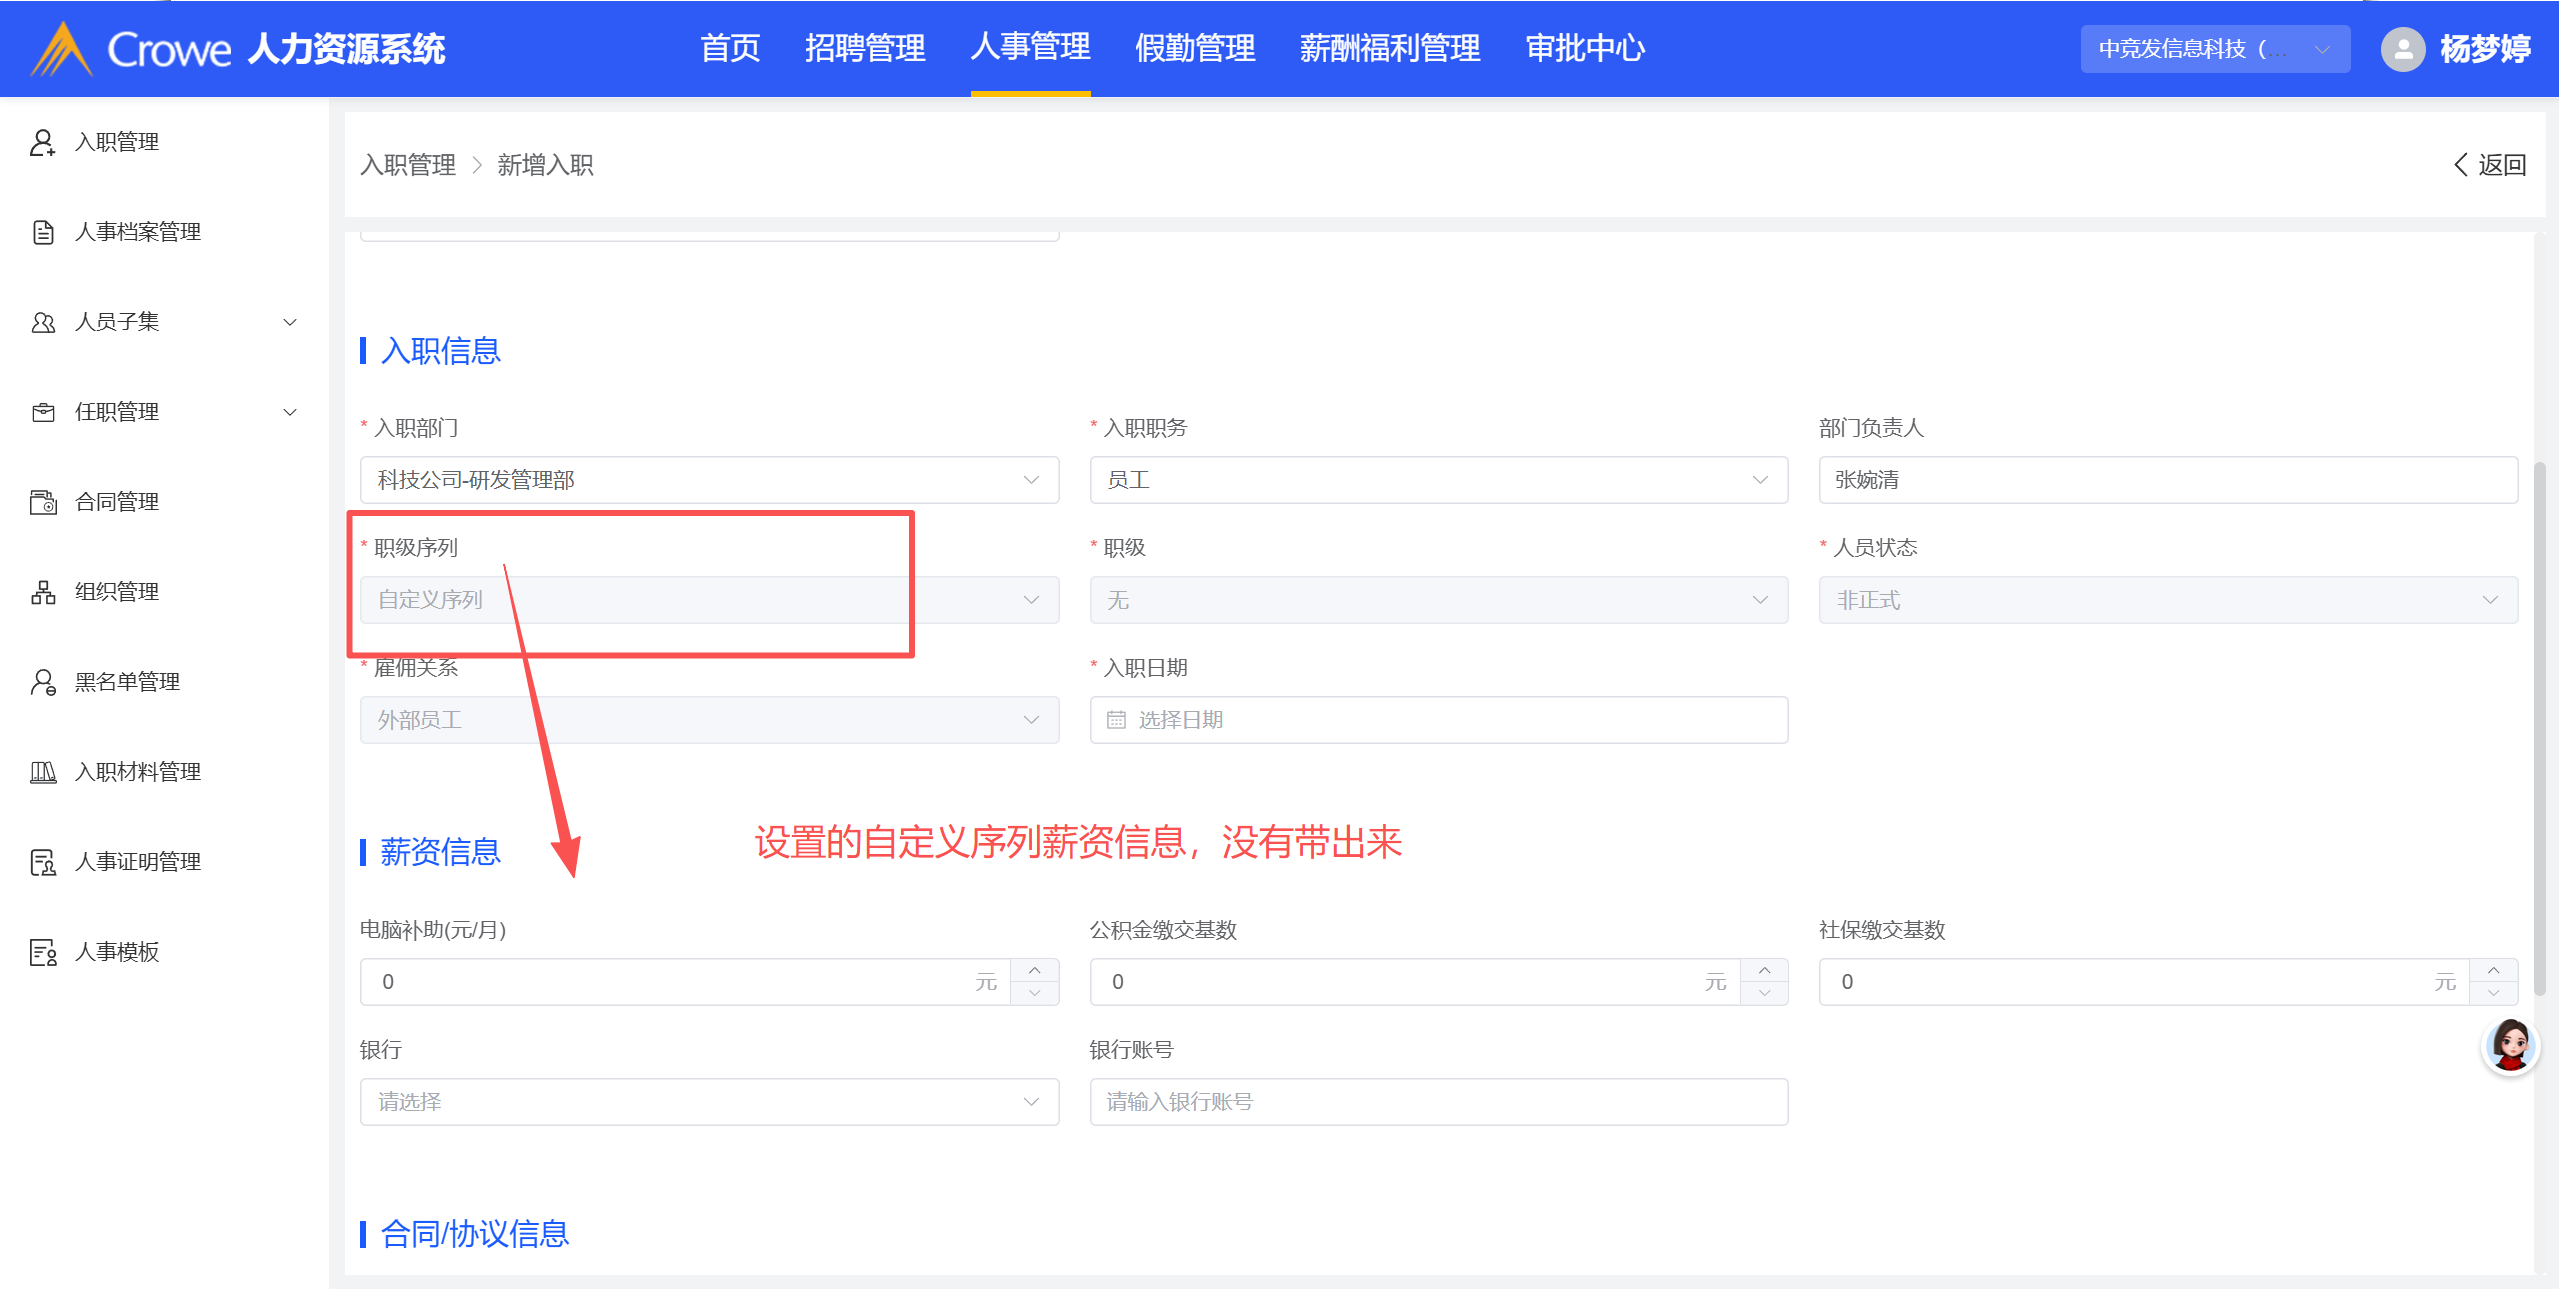
Task: Click the 人事模板 sidebar icon
Action: click(42, 952)
